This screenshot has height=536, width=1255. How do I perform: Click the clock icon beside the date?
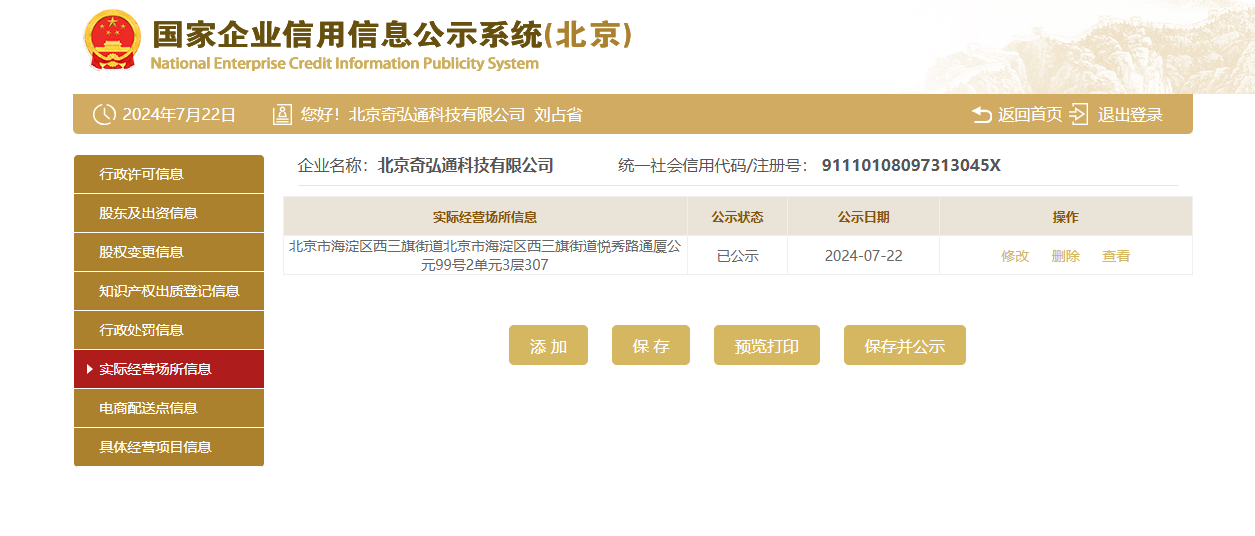(x=104, y=114)
